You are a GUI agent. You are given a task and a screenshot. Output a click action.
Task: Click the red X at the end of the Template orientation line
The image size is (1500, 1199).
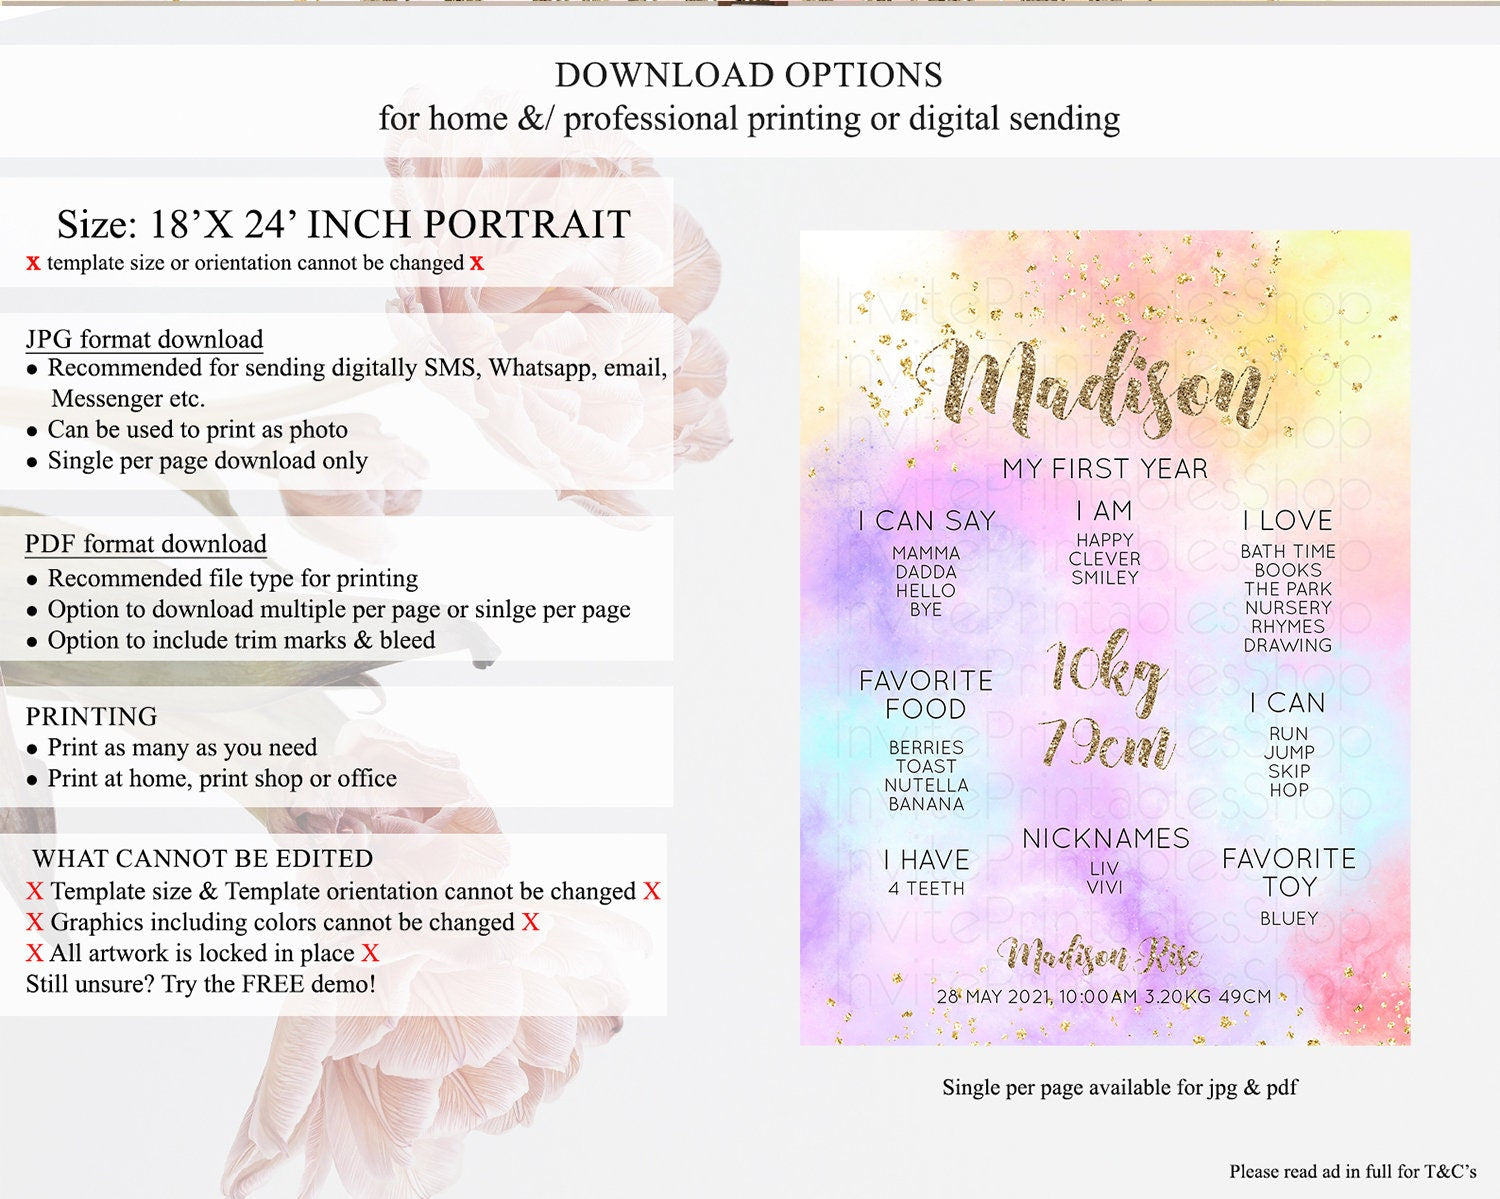click(x=652, y=891)
